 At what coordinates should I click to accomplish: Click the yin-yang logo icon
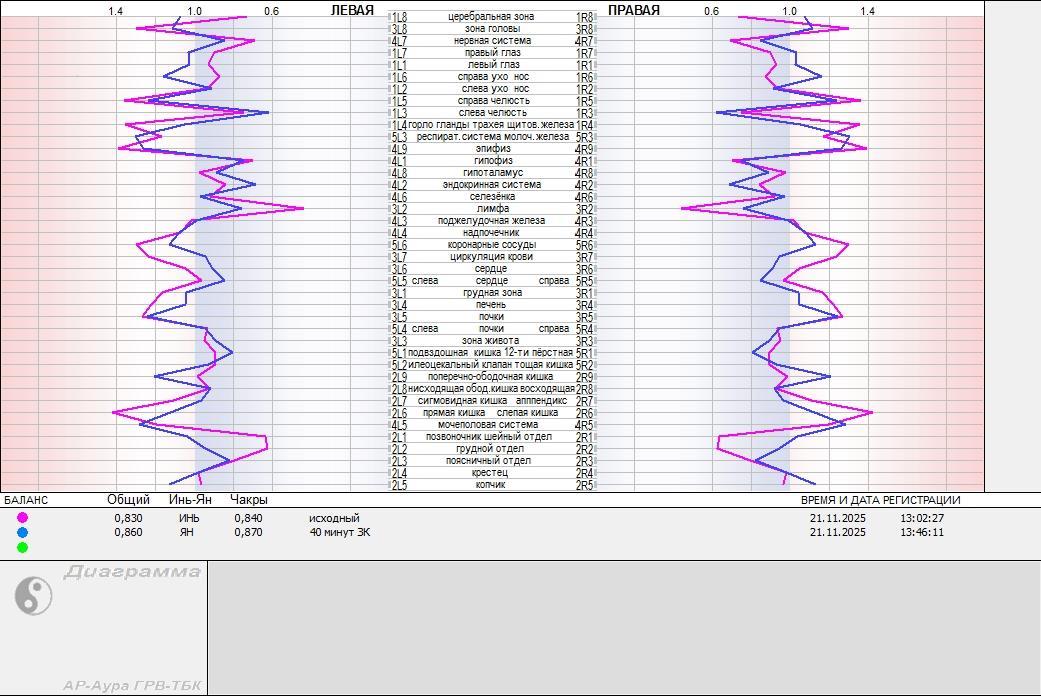tap(33, 596)
